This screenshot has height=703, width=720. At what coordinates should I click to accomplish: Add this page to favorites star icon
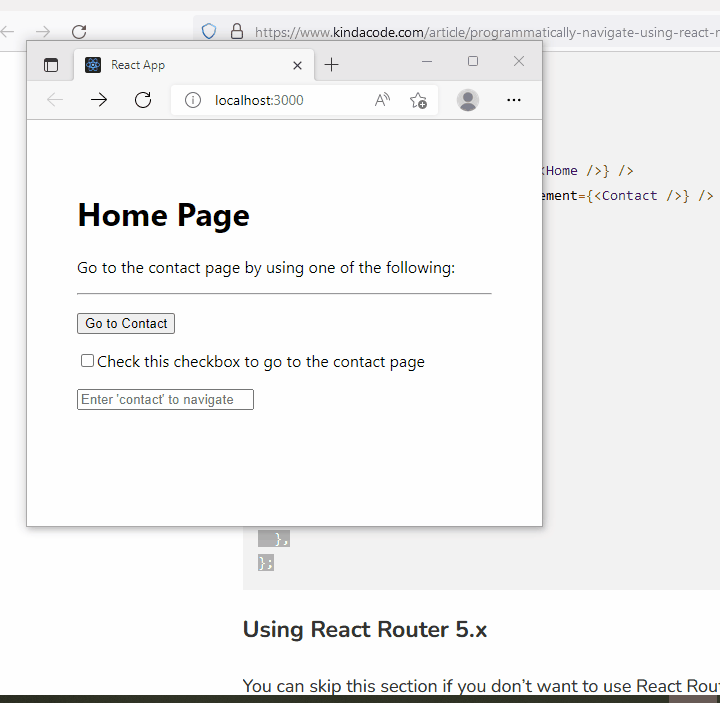pyautogui.click(x=418, y=100)
